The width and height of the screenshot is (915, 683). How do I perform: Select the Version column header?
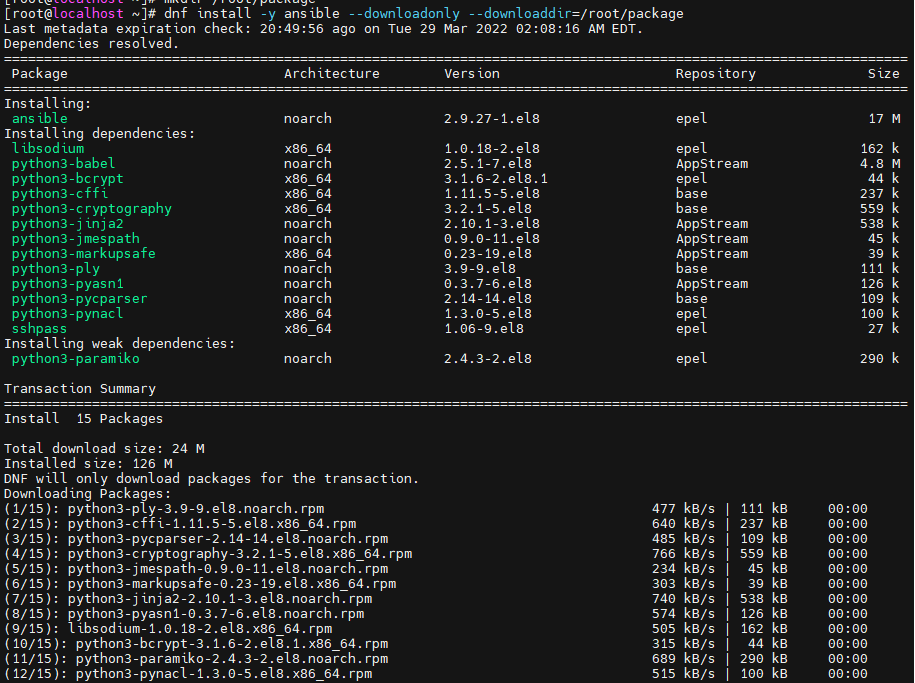click(x=471, y=73)
